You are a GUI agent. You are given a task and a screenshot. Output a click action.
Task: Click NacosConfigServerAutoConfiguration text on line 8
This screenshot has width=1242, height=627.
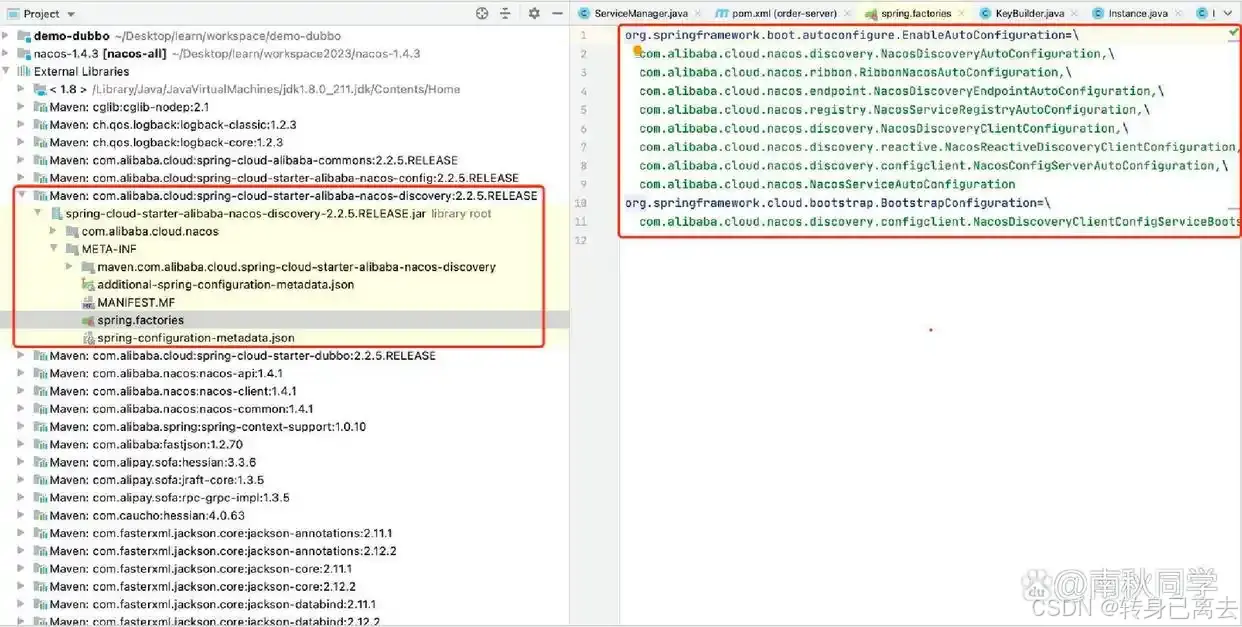(1093, 166)
